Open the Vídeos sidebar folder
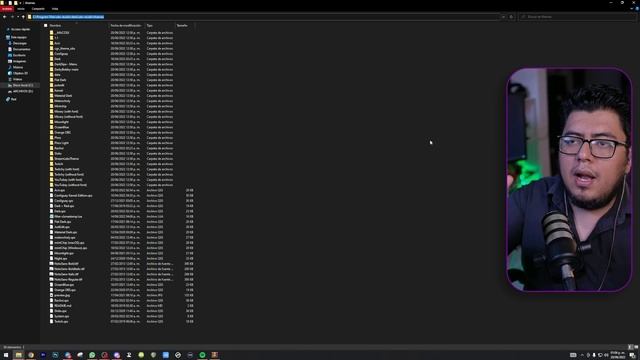The image size is (640, 360). pos(15,79)
